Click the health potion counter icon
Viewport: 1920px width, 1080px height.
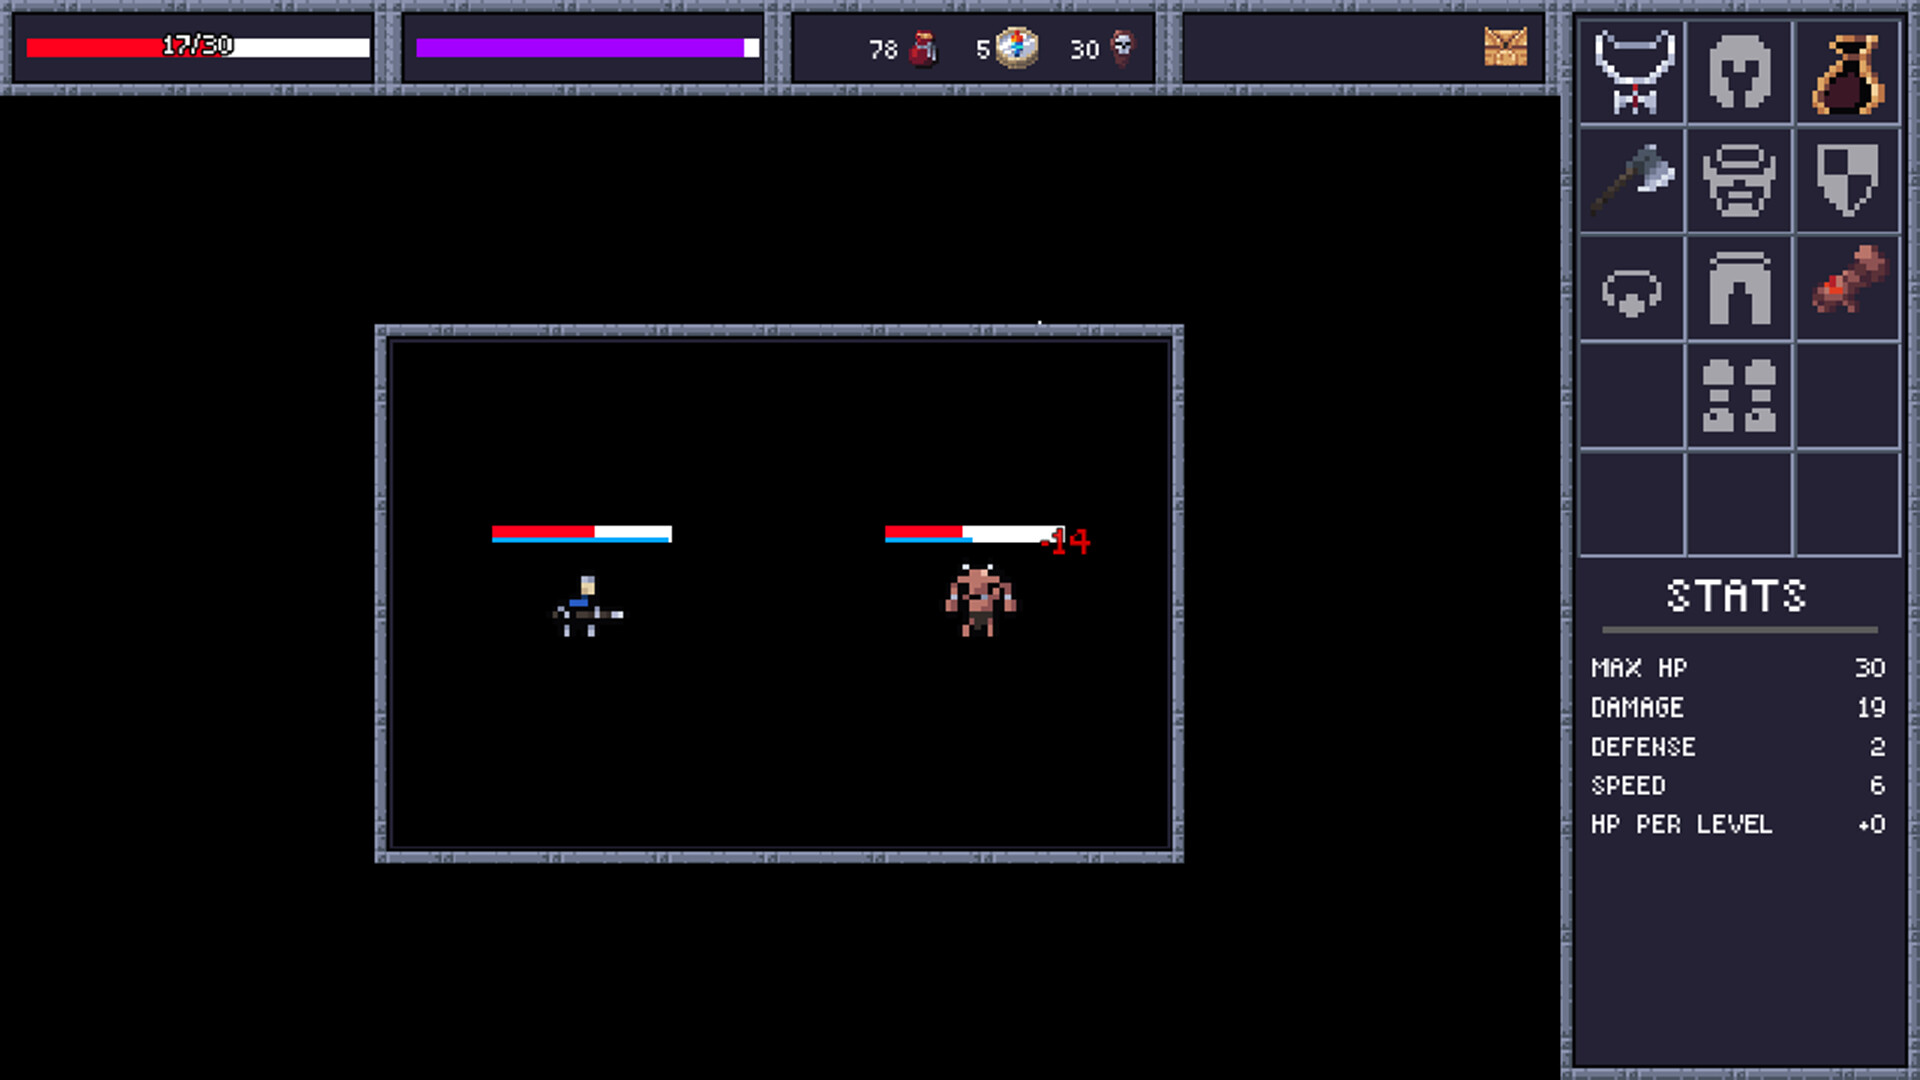click(x=925, y=48)
